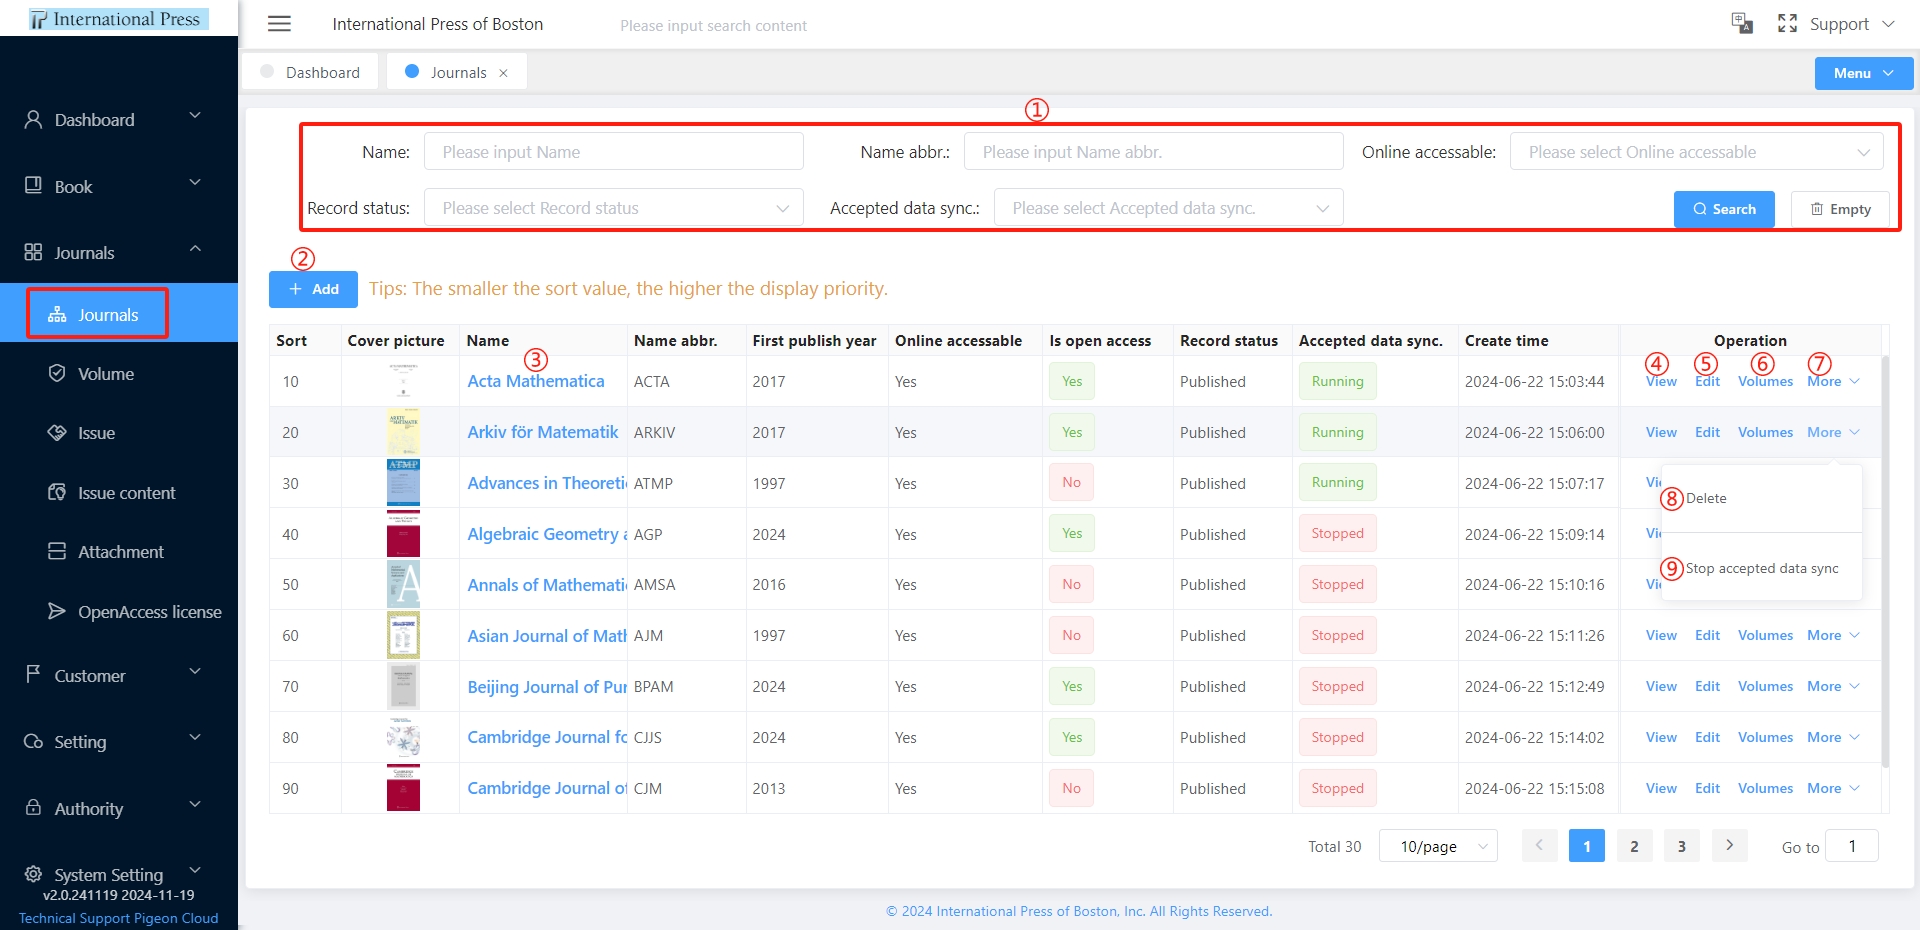Click the Book icon in sidebar

(x=33, y=185)
